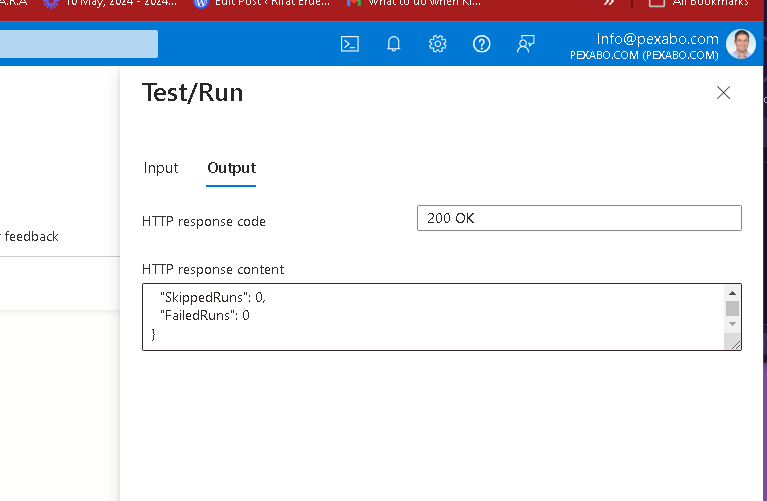Open the 10 May, 2024 bookmark

[x=110, y=3]
